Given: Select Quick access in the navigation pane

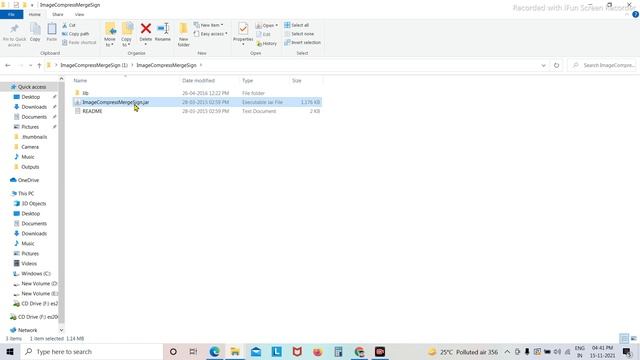Looking at the screenshot, I should point(31,87).
